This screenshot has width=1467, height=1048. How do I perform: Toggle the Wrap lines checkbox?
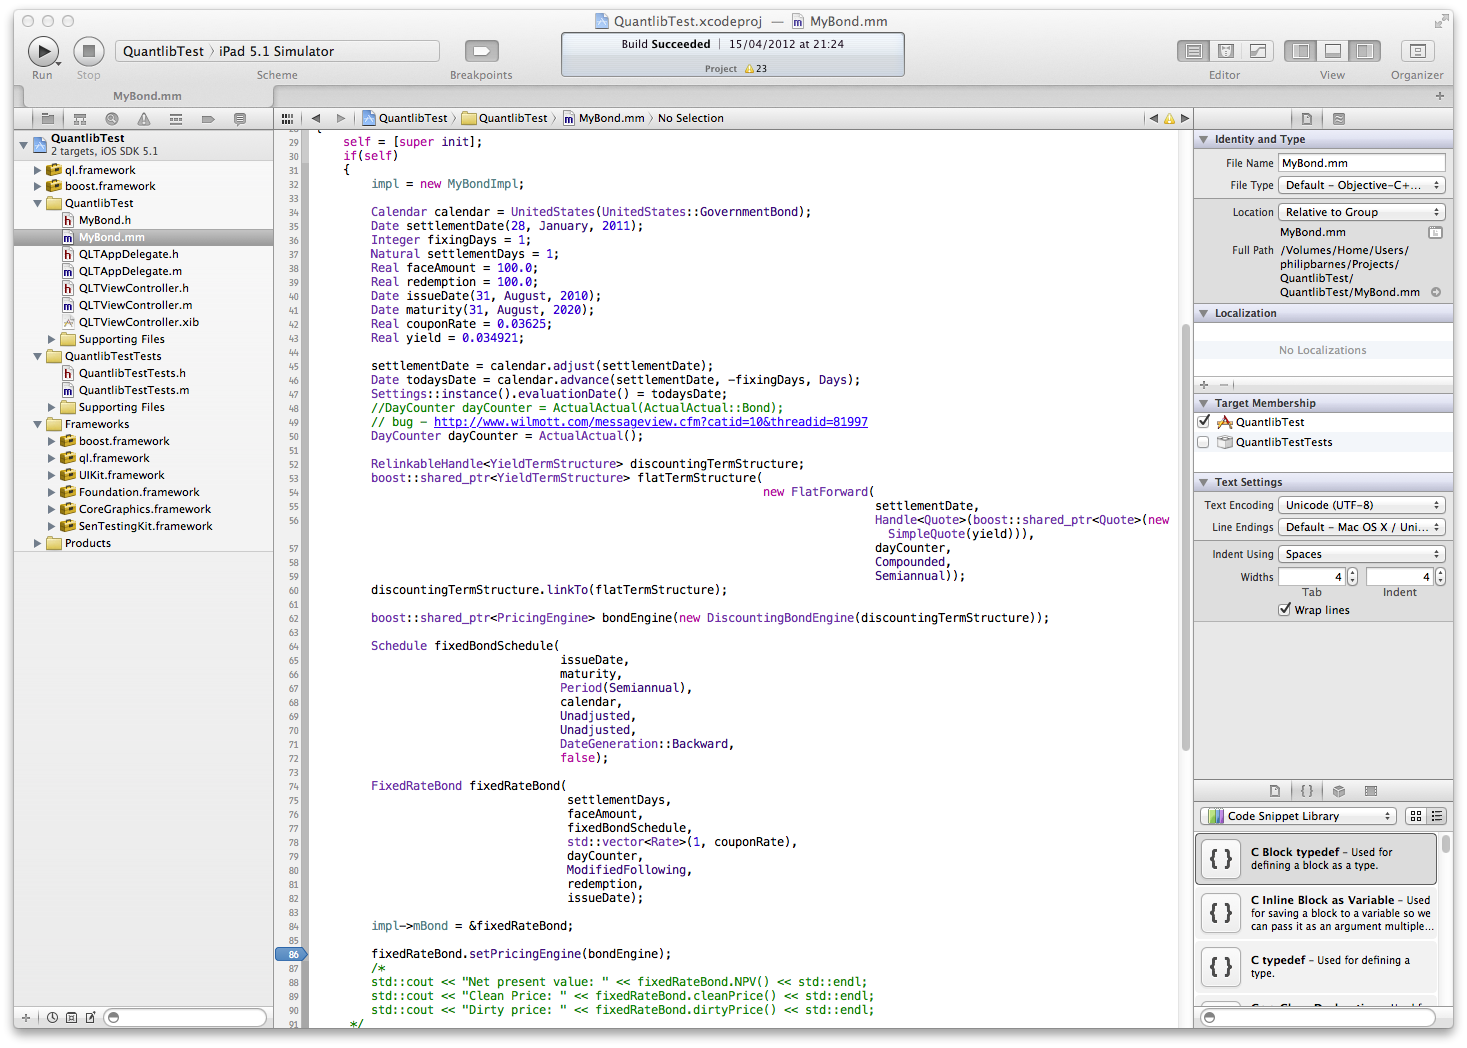(1285, 610)
